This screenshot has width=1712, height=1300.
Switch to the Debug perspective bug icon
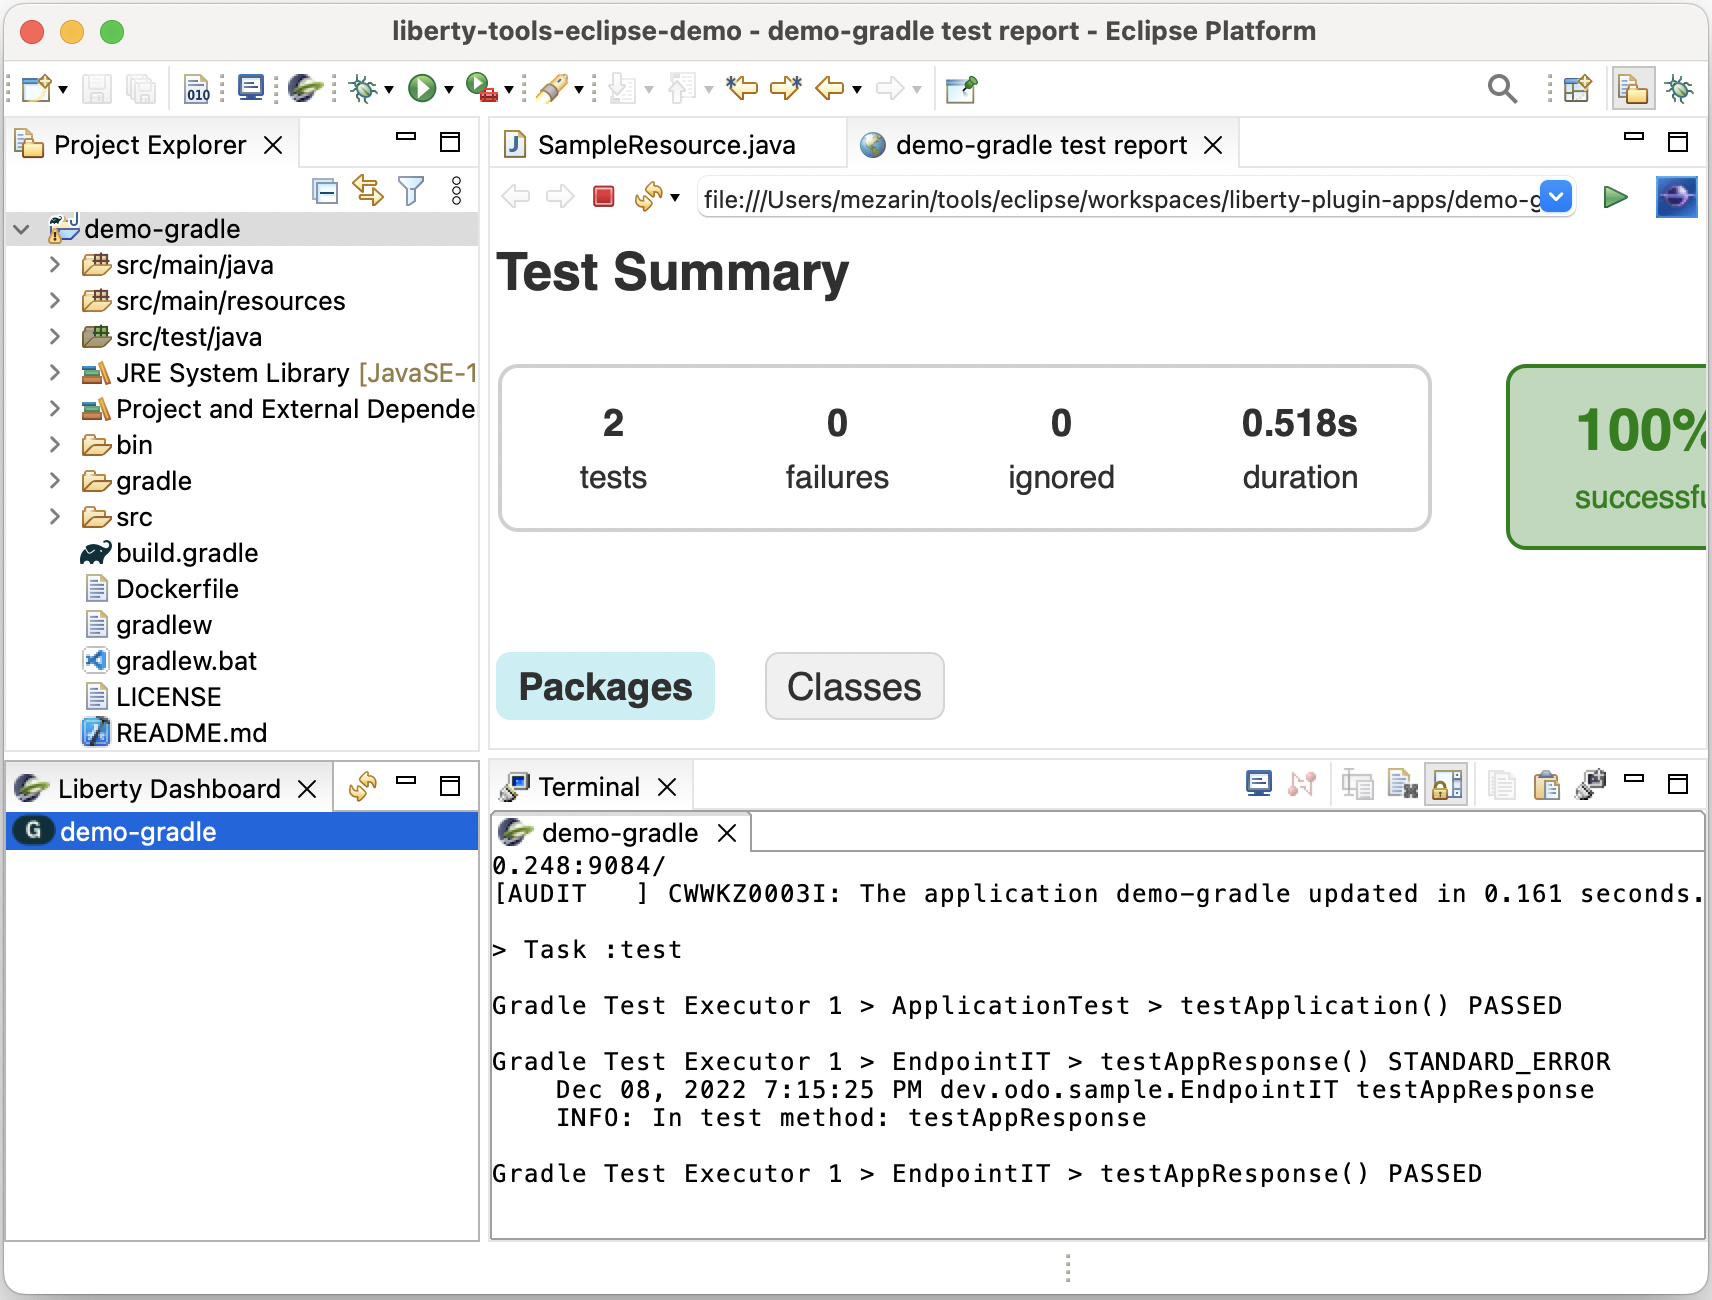1679,89
